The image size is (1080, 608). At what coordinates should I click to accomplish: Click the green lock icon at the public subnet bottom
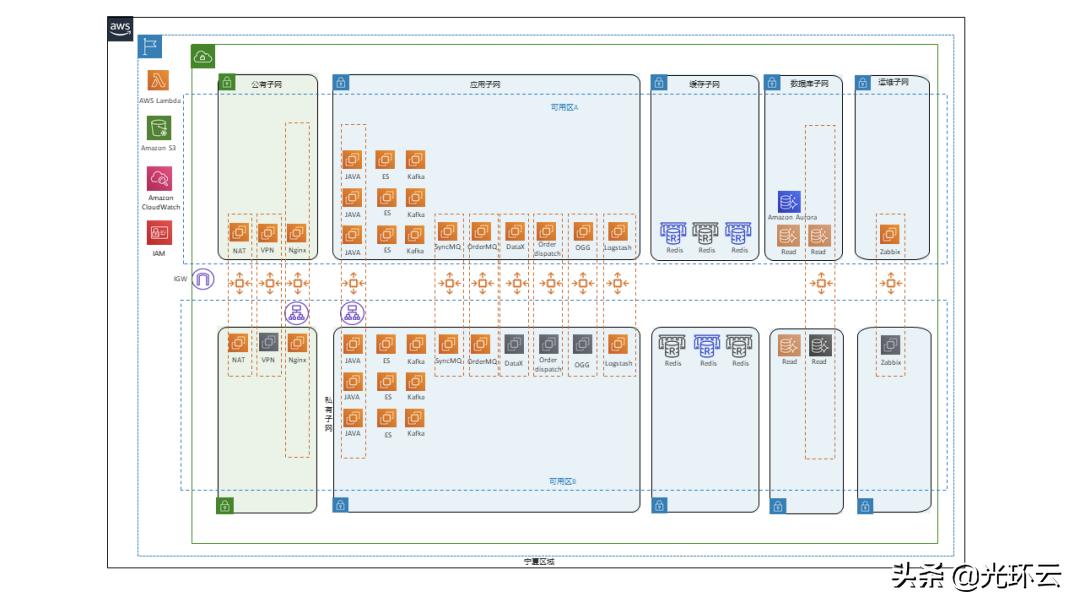(x=225, y=505)
